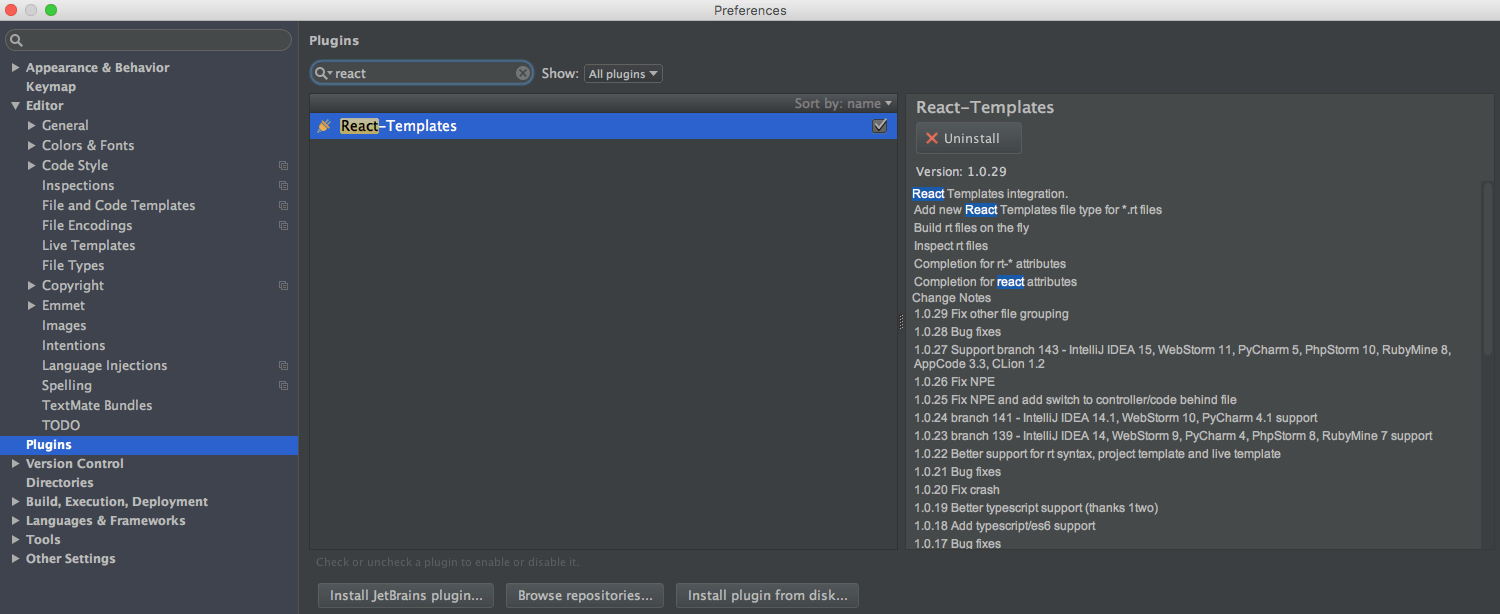Click the Uninstall button
Screen dimensions: 1500x614
click(968, 139)
